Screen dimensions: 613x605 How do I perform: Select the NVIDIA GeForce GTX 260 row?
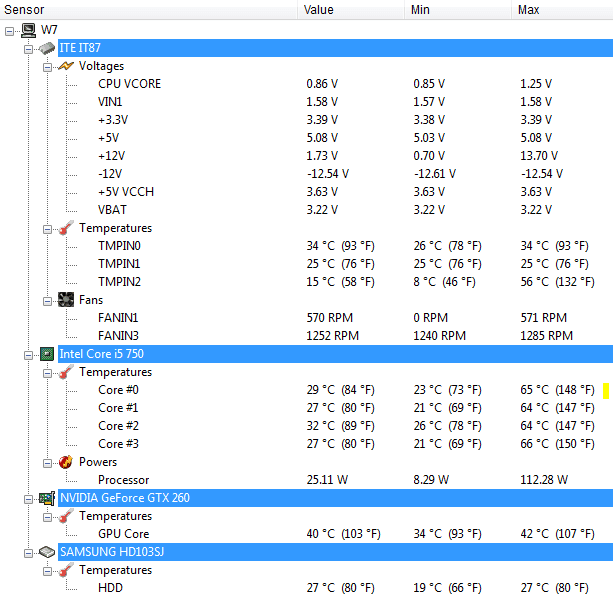335,498
